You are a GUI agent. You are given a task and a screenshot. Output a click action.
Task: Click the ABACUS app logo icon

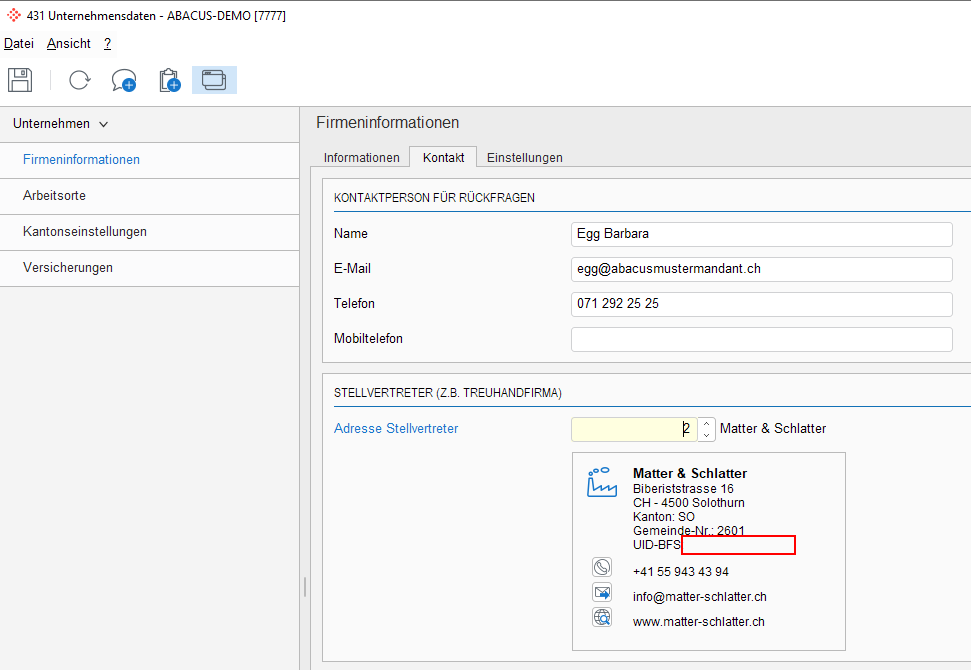tap(14, 15)
